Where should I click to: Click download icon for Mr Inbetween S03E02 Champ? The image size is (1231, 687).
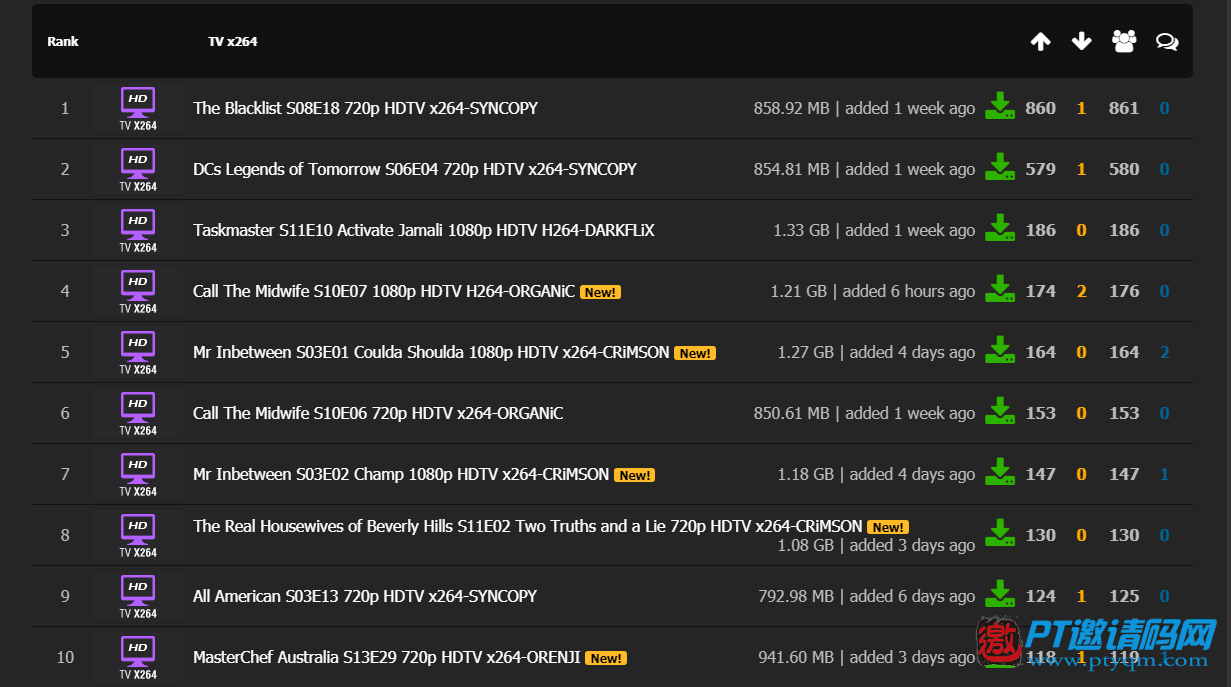point(1000,473)
